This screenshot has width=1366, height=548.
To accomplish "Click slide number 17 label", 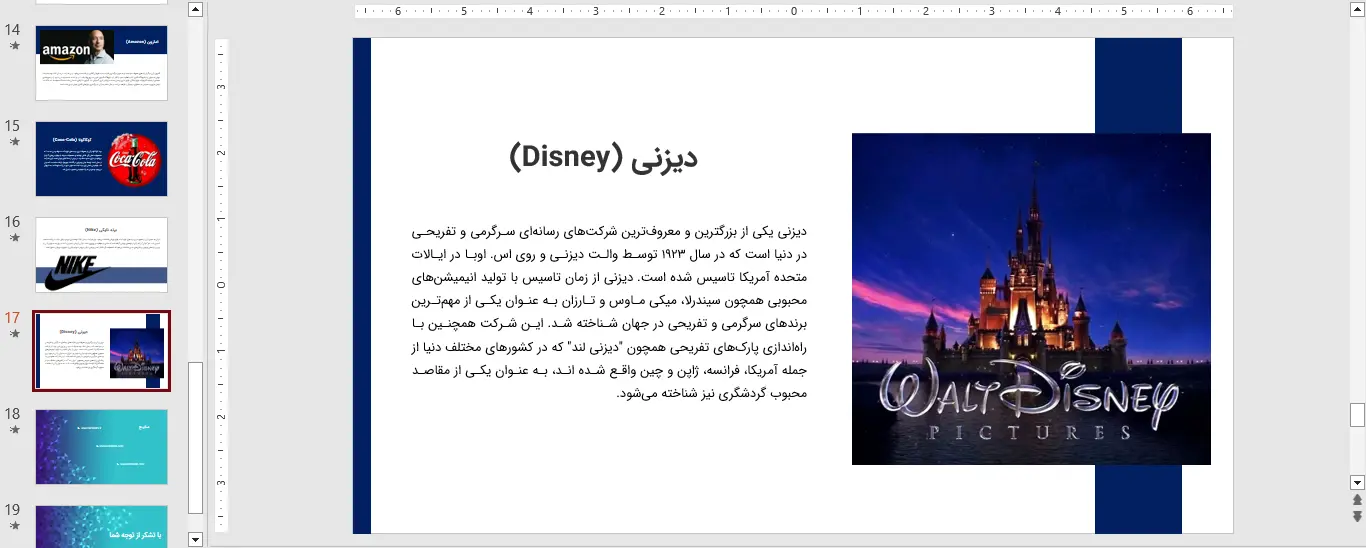I will point(13,318).
